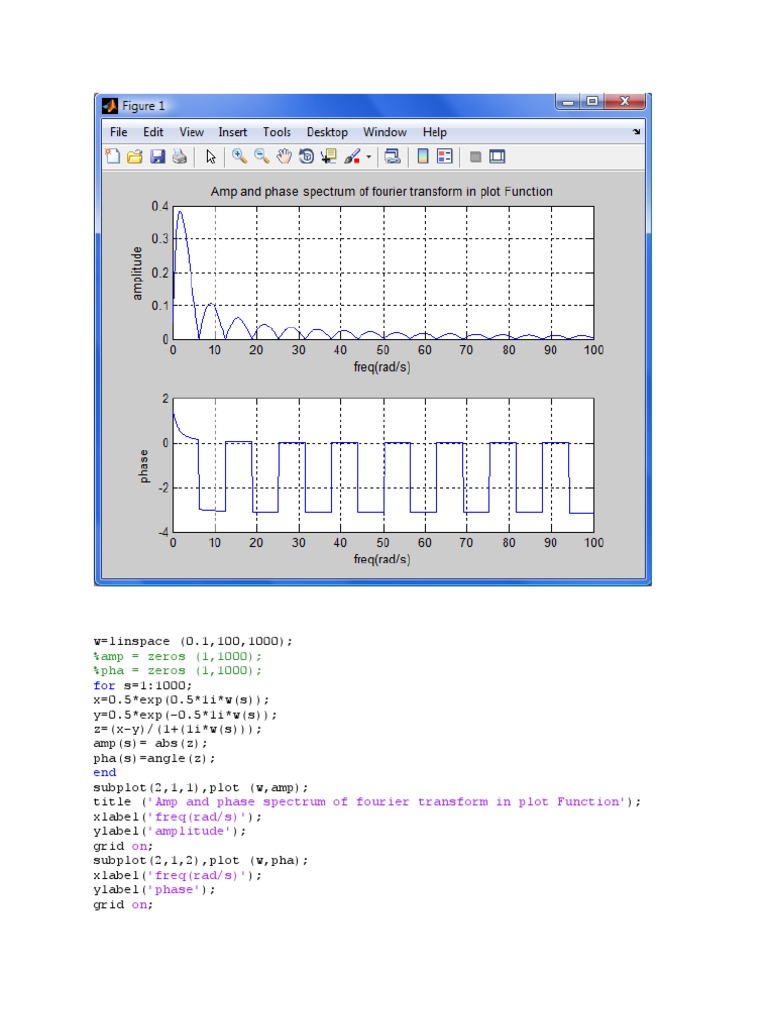Insert a Colorbar from the toolbar
The width and height of the screenshot is (768, 1024).
coord(423,156)
